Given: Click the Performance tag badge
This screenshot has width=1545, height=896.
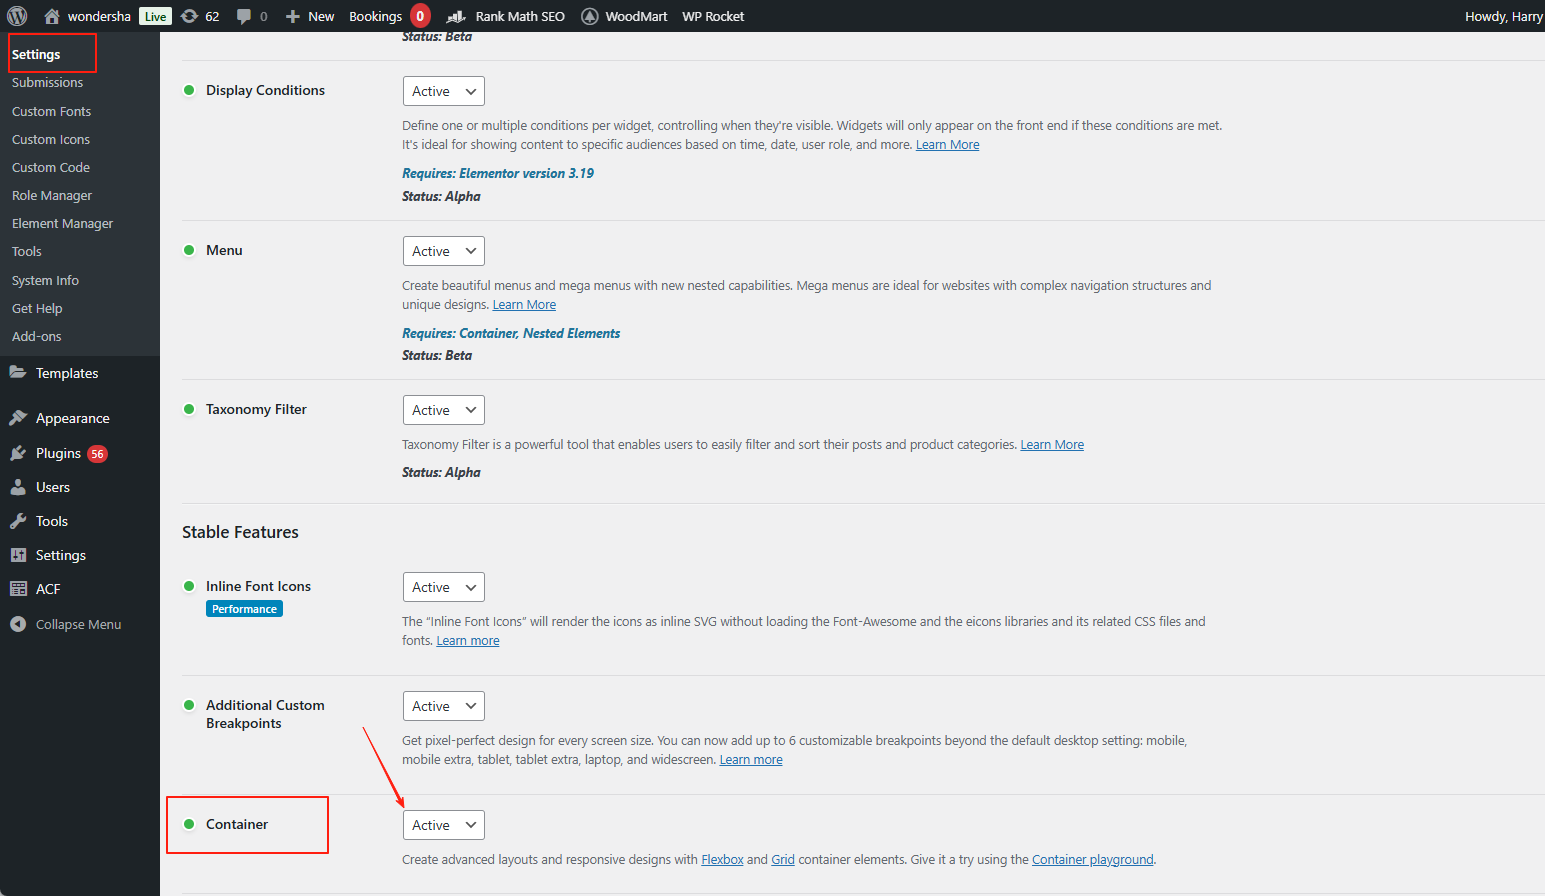Looking at the screenshot, I should (244, 609).
